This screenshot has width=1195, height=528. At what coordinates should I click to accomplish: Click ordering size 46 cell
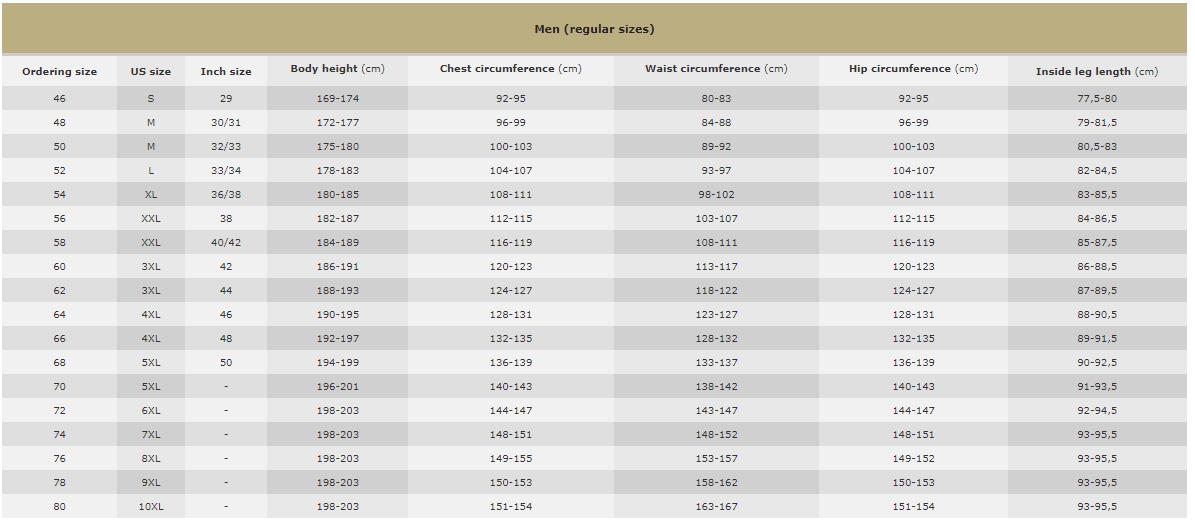[x=60, y=99]
